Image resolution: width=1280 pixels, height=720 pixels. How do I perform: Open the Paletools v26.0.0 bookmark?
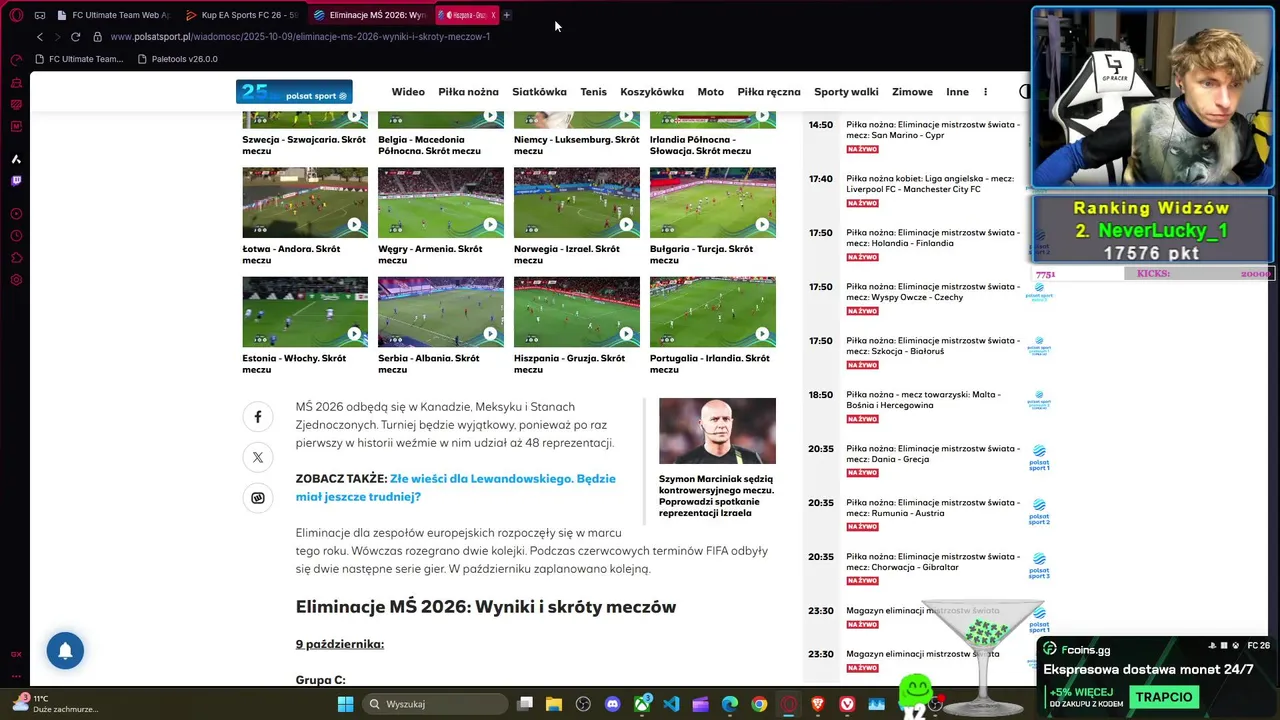tap(177, 59)
